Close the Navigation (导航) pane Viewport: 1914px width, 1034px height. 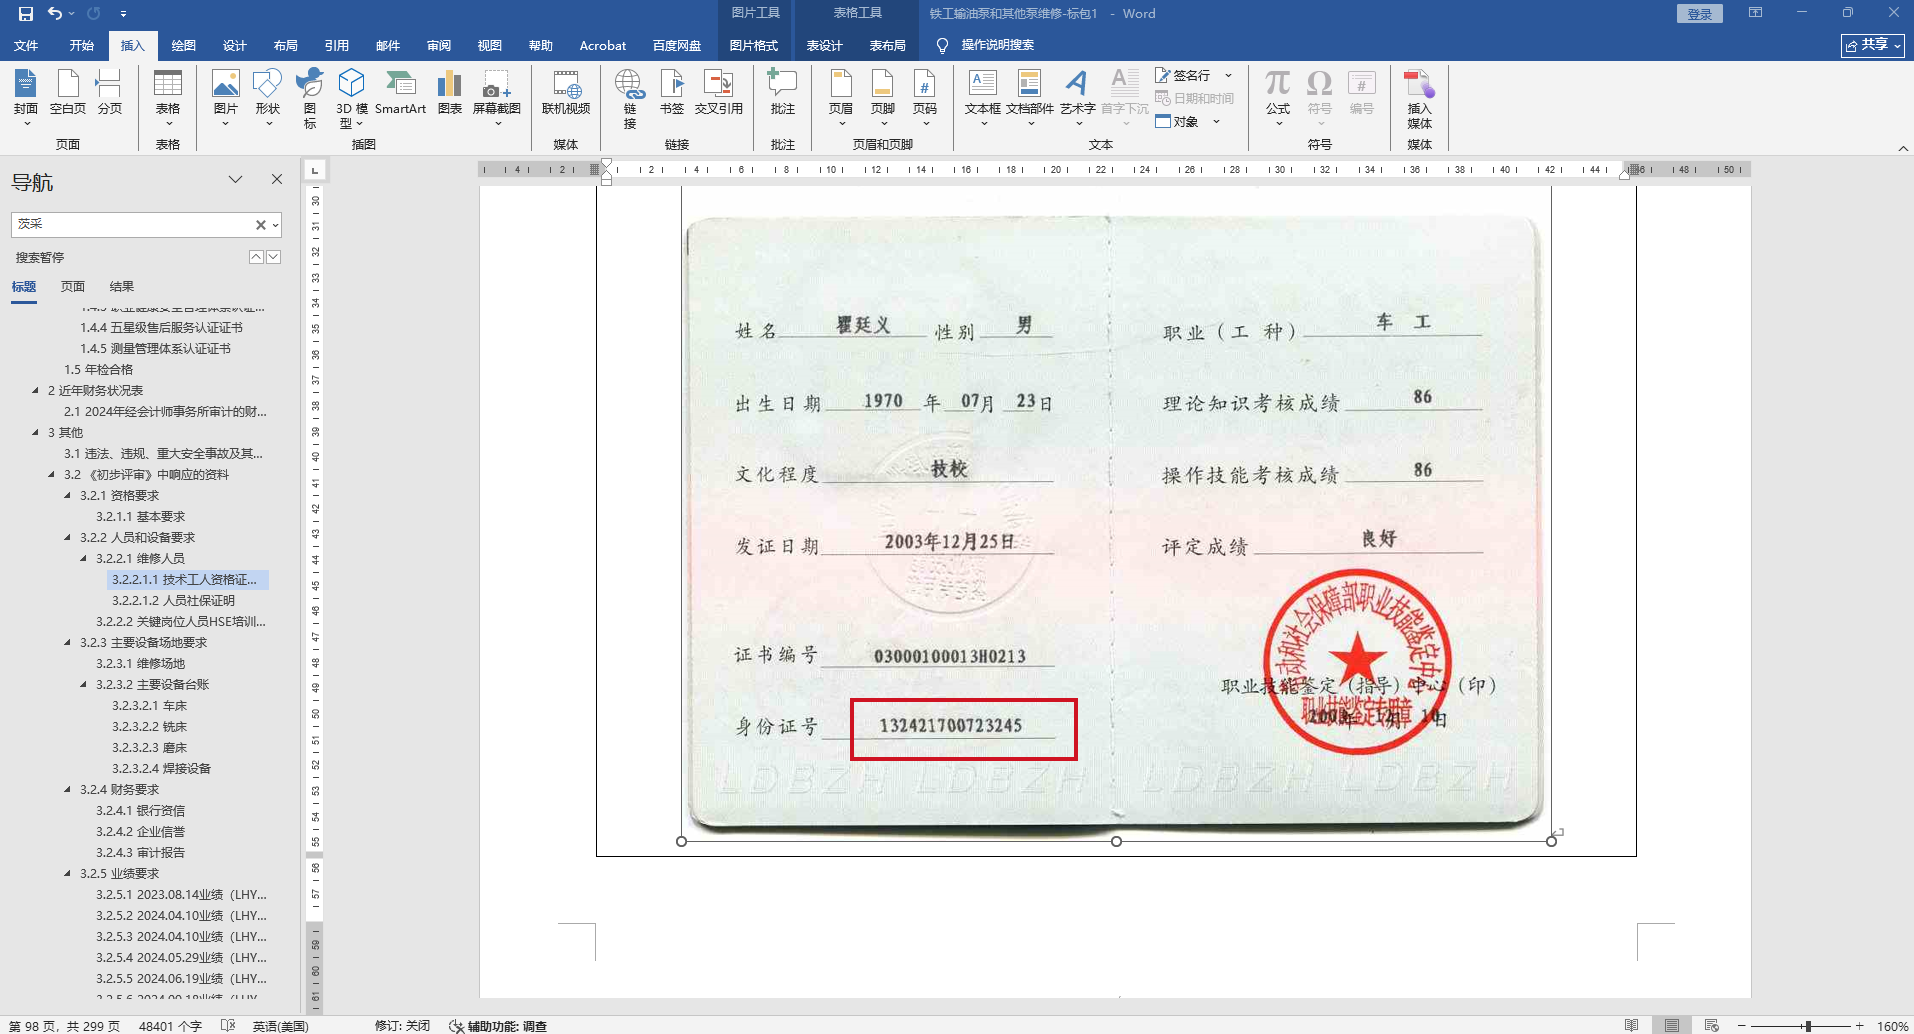coord(277,179)
